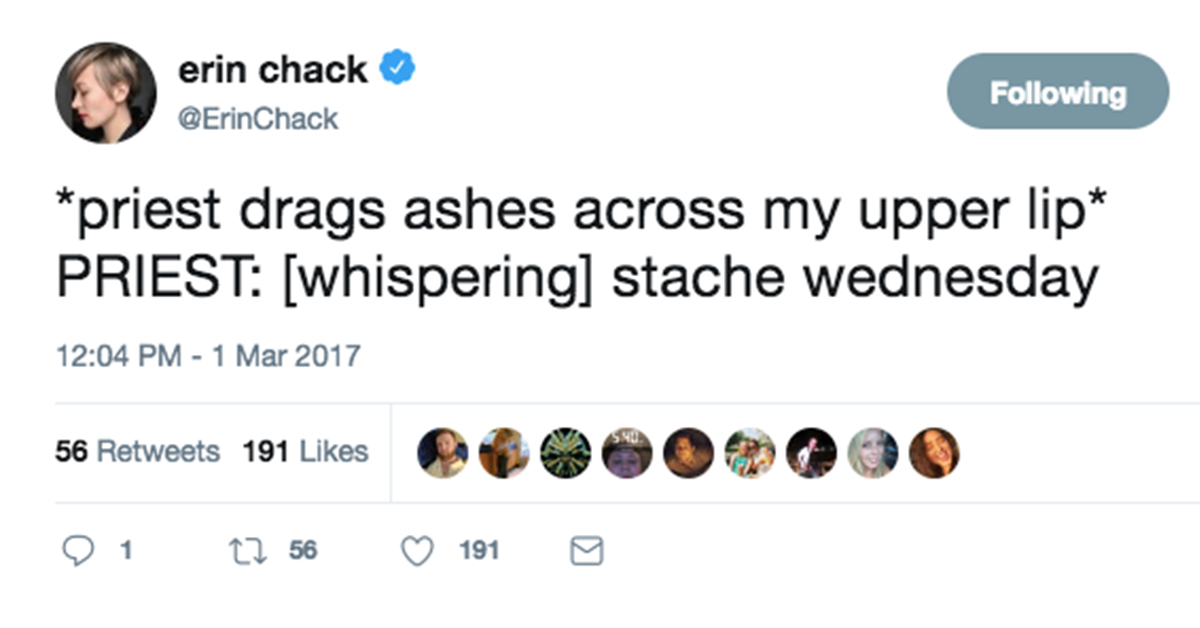Click the envelope direct message icon

587,551
